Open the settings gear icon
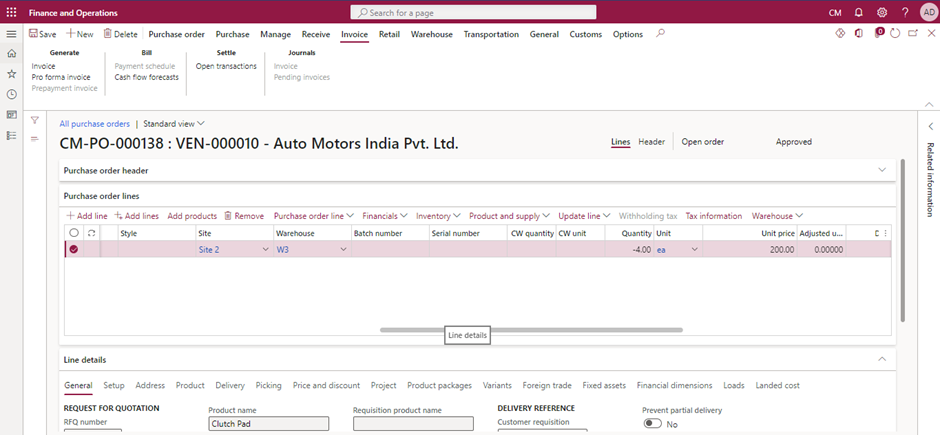Screen dimensions: 940x435 click(x=882, y=13)
